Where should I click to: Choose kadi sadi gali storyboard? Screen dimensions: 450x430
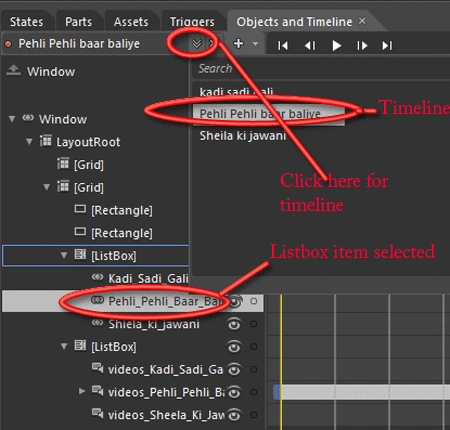[x=236, y=92]
